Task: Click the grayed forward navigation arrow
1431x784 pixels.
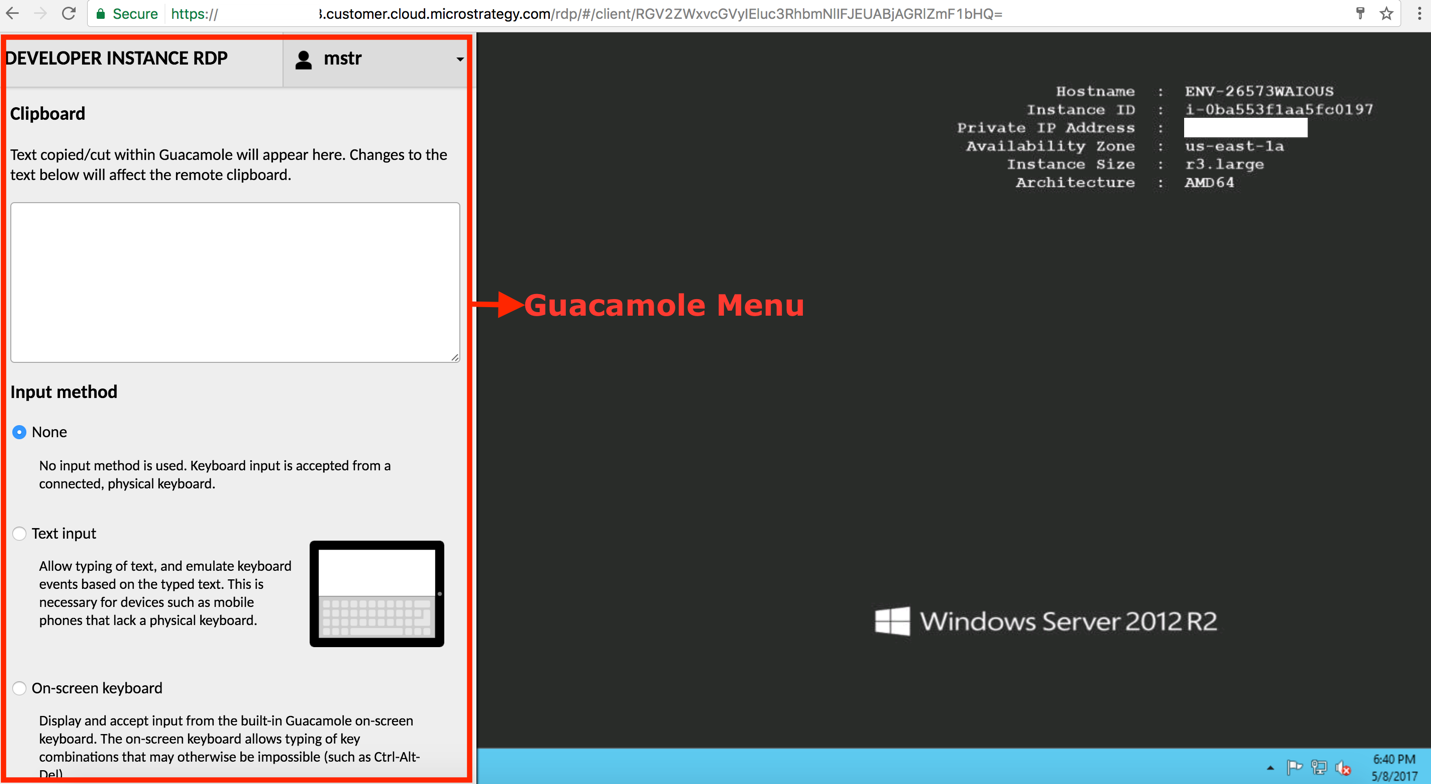Action: point(39,14)
